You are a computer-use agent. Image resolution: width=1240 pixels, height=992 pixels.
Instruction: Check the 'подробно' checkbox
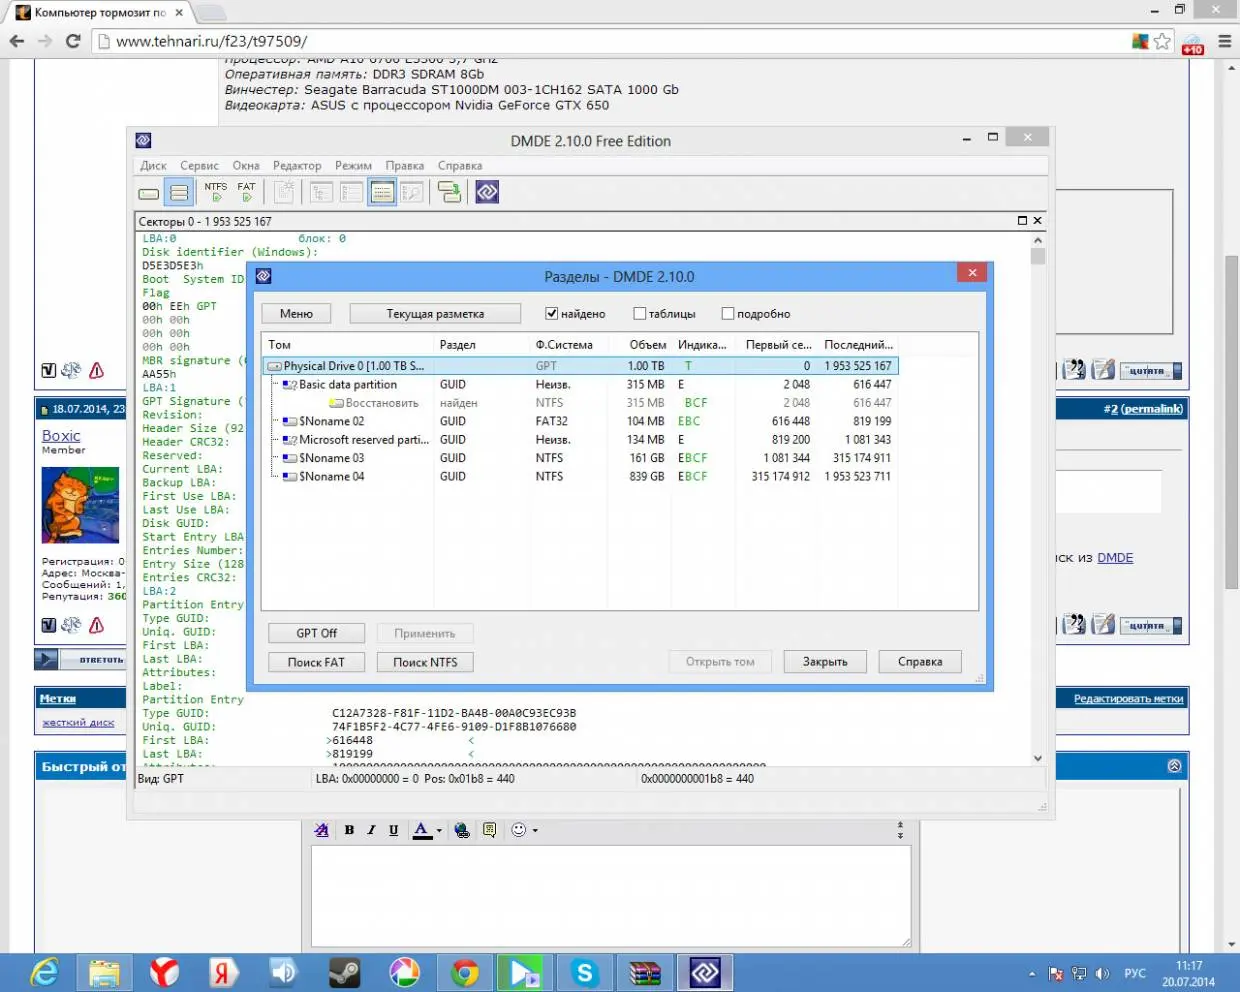click(x=728, y=314)
